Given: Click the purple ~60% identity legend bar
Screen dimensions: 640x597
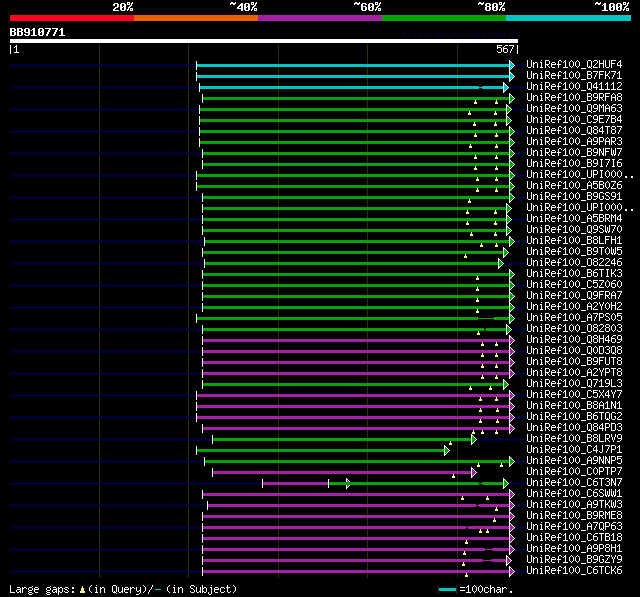Looking at the screenshot, I should [x=319, y=17].
